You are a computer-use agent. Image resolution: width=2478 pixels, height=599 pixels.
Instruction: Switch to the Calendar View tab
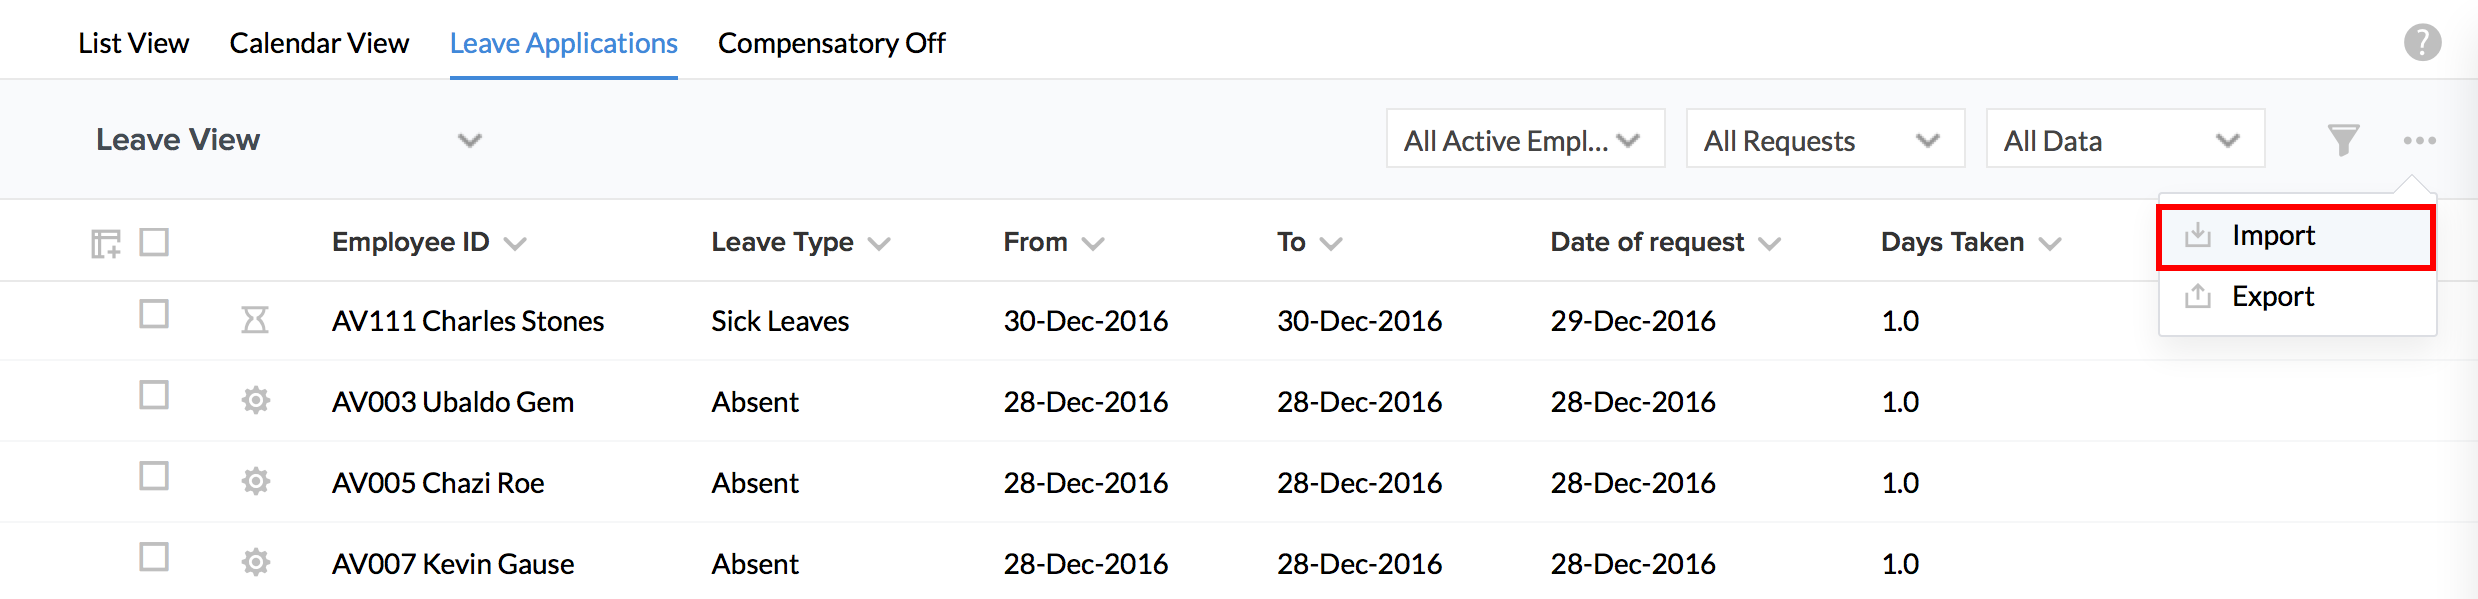(x=319, y=43)
